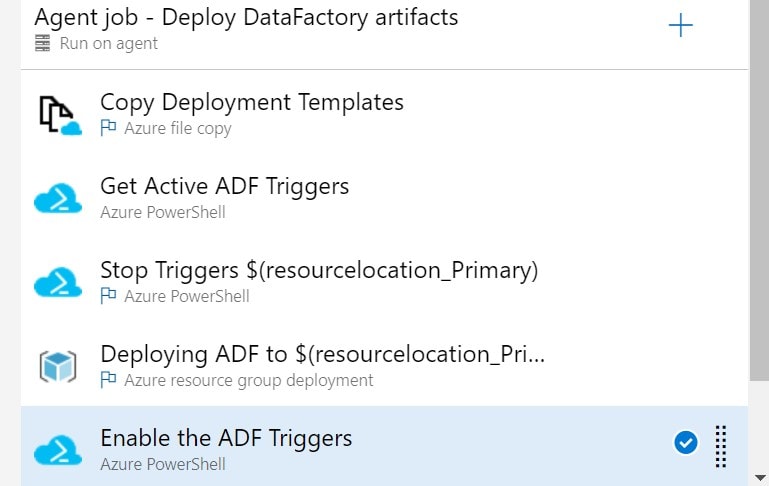Image resolution: width=769 pixels, height=486 pixels.
Task: Select the Stop Triggers $(resourcelocation_Primary) task
Action: pyautogui.click(x=319, y=270)
